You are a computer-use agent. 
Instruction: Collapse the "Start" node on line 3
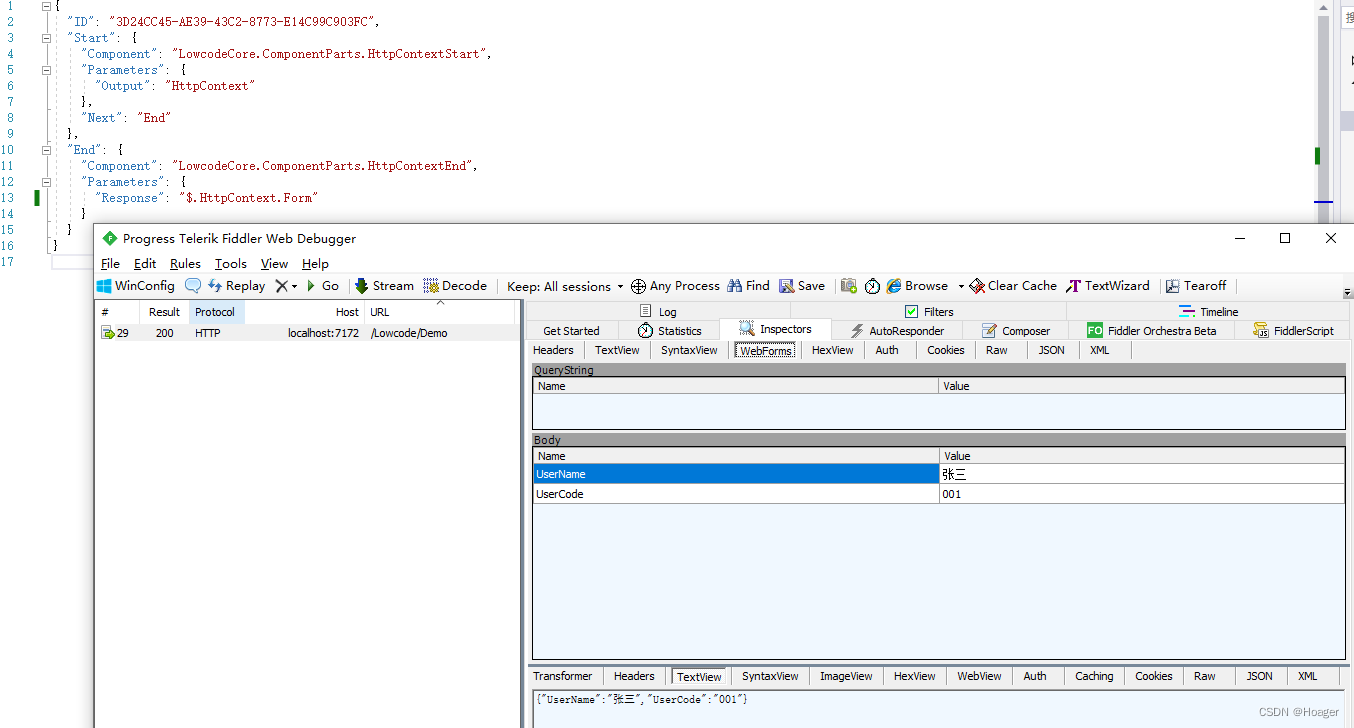tap(46, 38)
